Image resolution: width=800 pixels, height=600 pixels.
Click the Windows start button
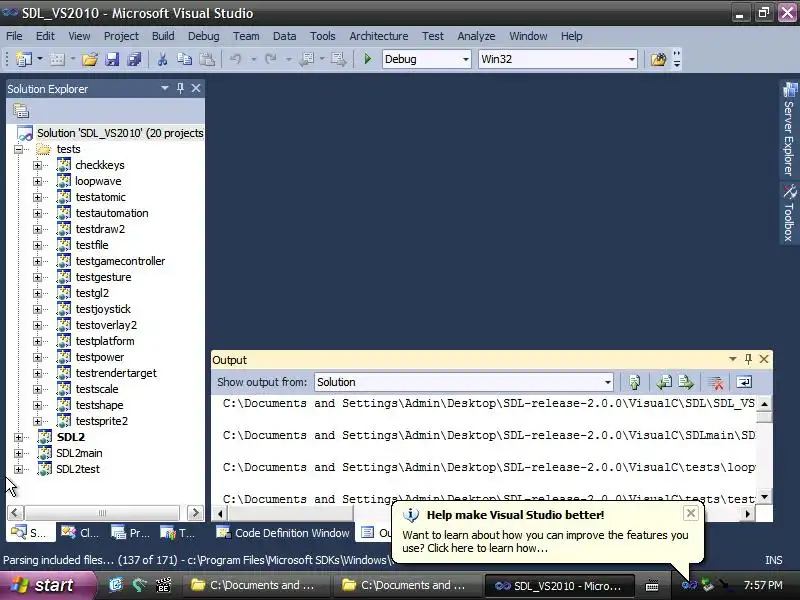pos(47,585)
